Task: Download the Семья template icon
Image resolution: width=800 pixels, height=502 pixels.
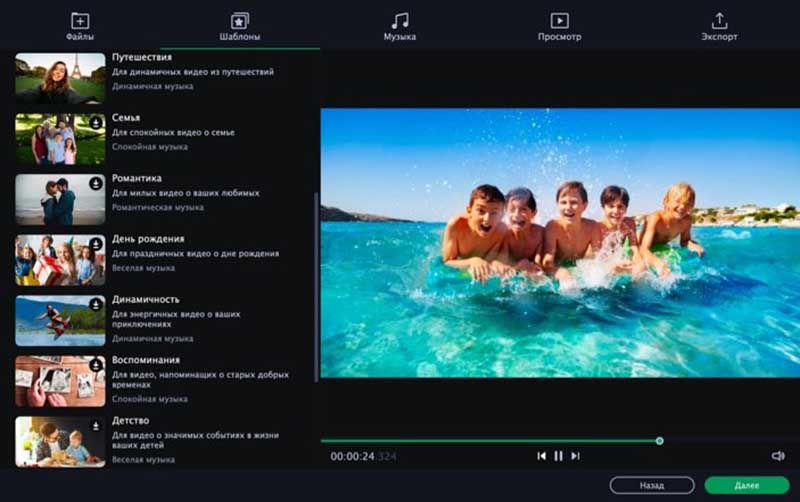Action: pyautogui.click(x=96, y=123)
